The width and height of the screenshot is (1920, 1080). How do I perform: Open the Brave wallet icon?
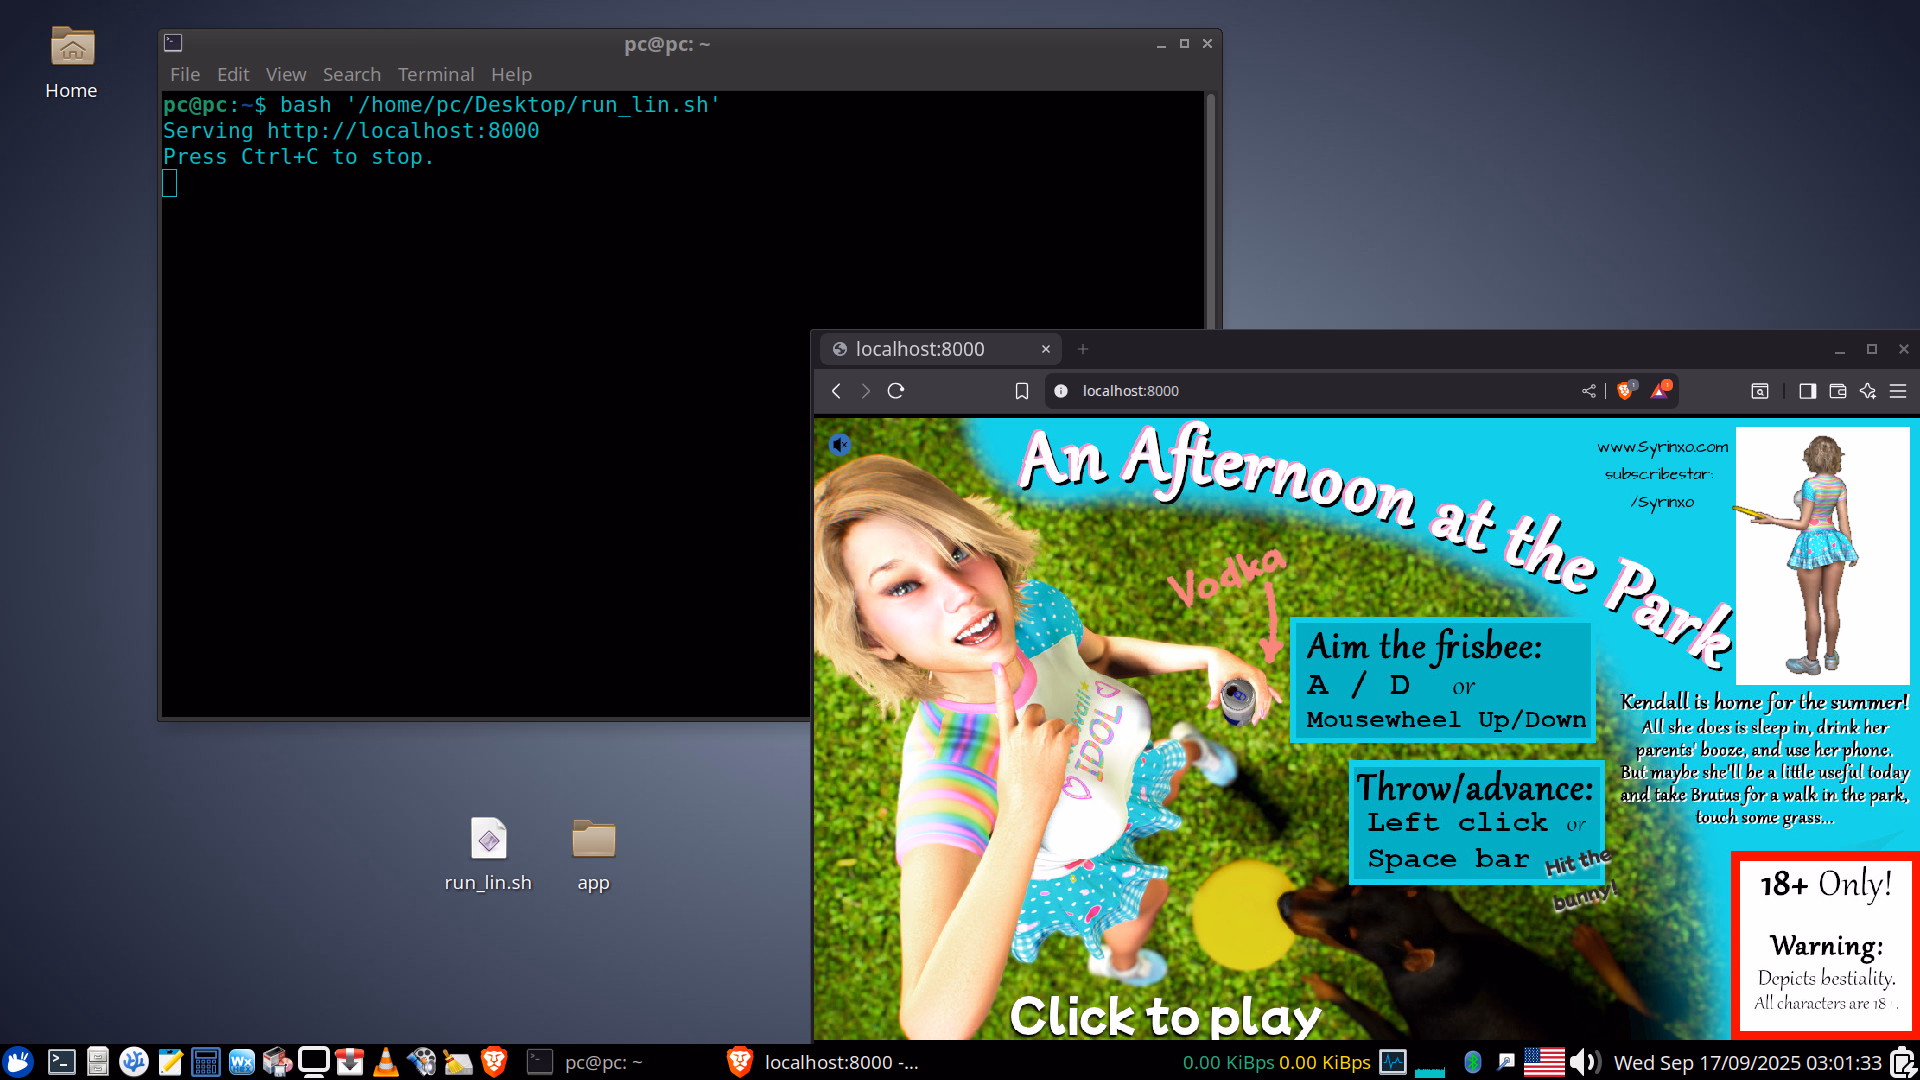click(1838, 391)
